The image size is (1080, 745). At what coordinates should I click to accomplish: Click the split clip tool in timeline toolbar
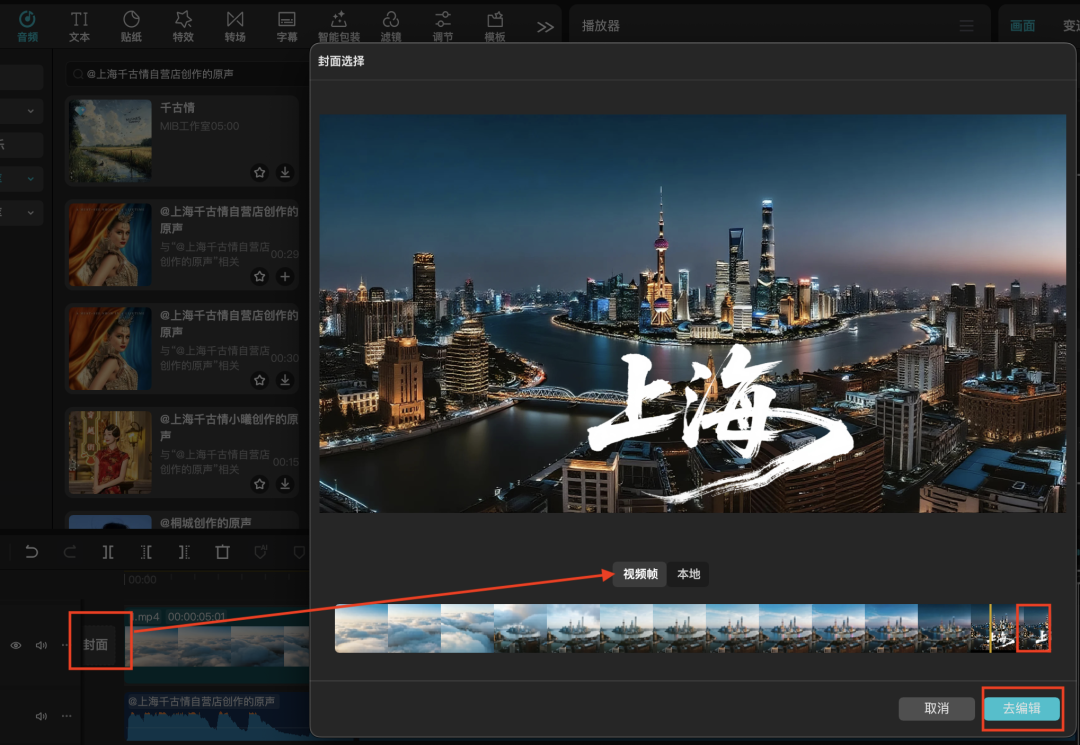108,552
